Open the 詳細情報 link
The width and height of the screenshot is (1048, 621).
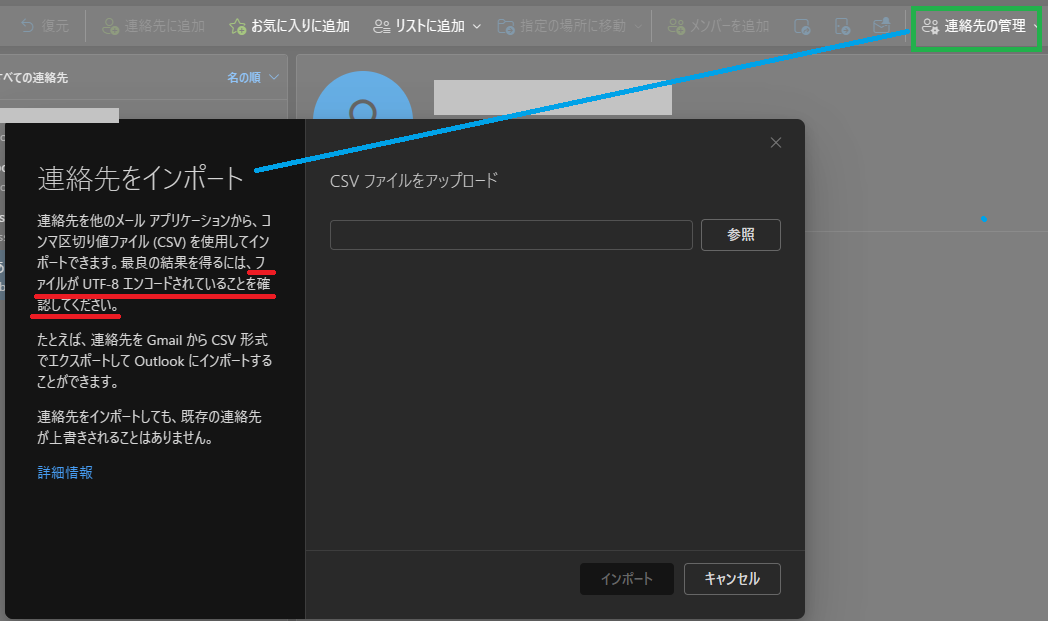[x=65, y=473]
